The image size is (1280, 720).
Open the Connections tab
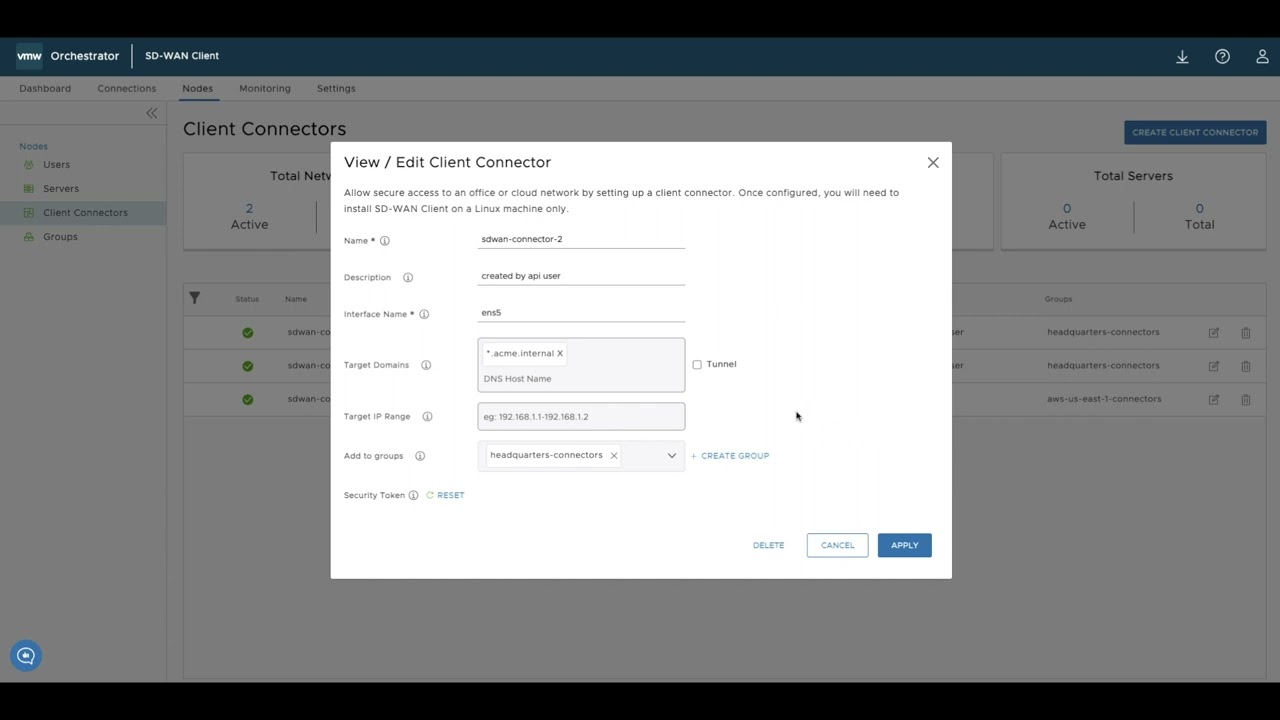pyautogui.click(x=126, y=88)
